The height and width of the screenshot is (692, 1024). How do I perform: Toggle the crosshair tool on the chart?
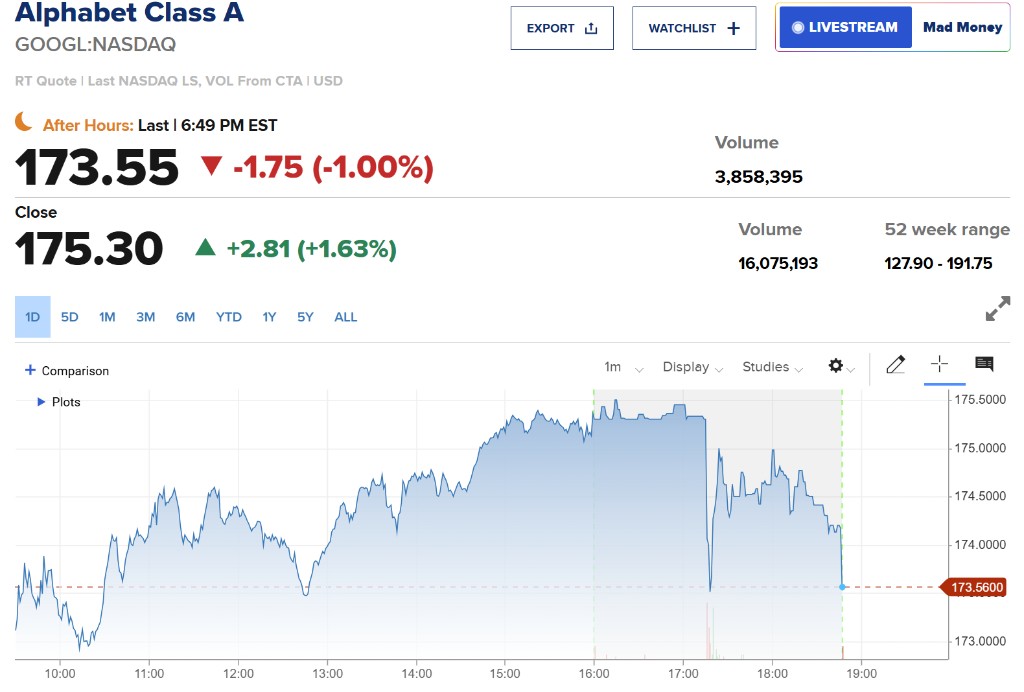tap(939, 364)
